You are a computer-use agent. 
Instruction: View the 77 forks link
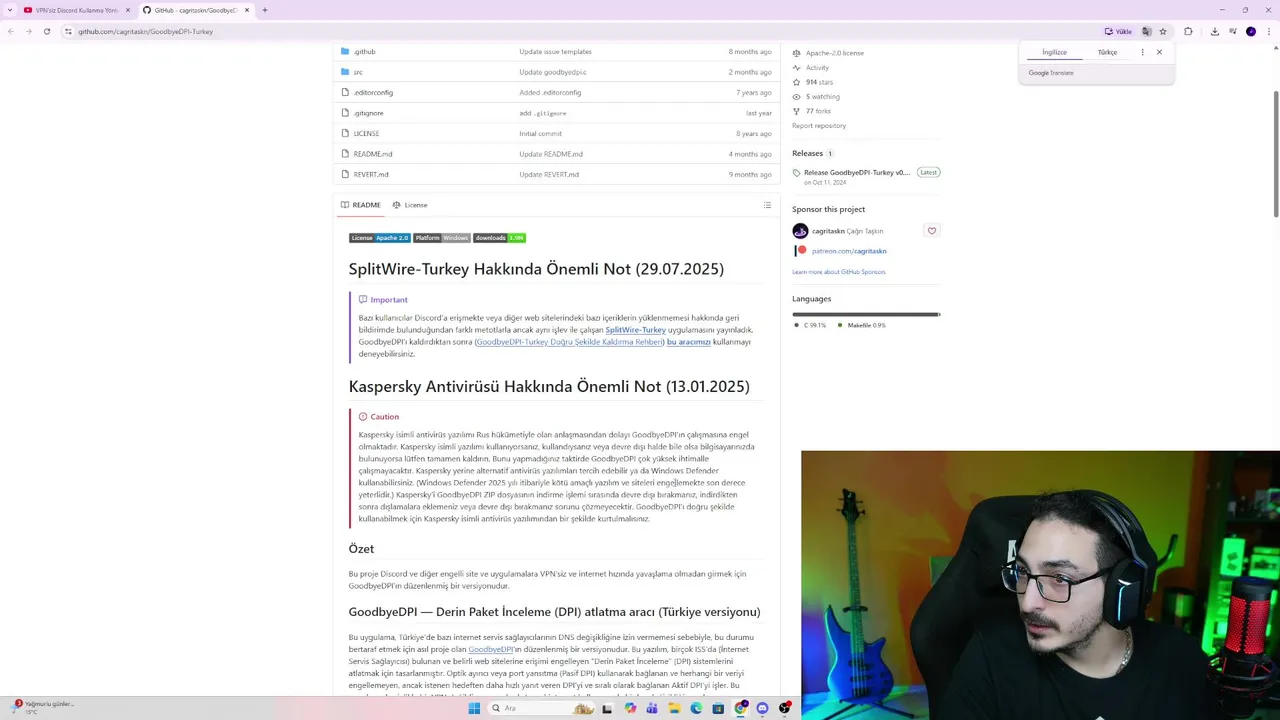click(812, 111)
